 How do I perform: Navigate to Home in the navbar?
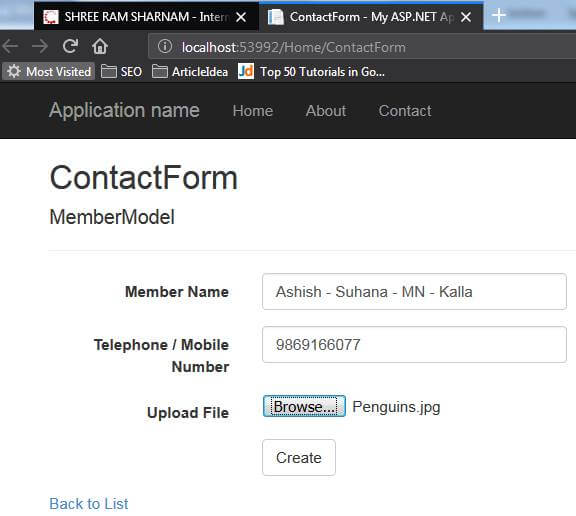[253, 111]
